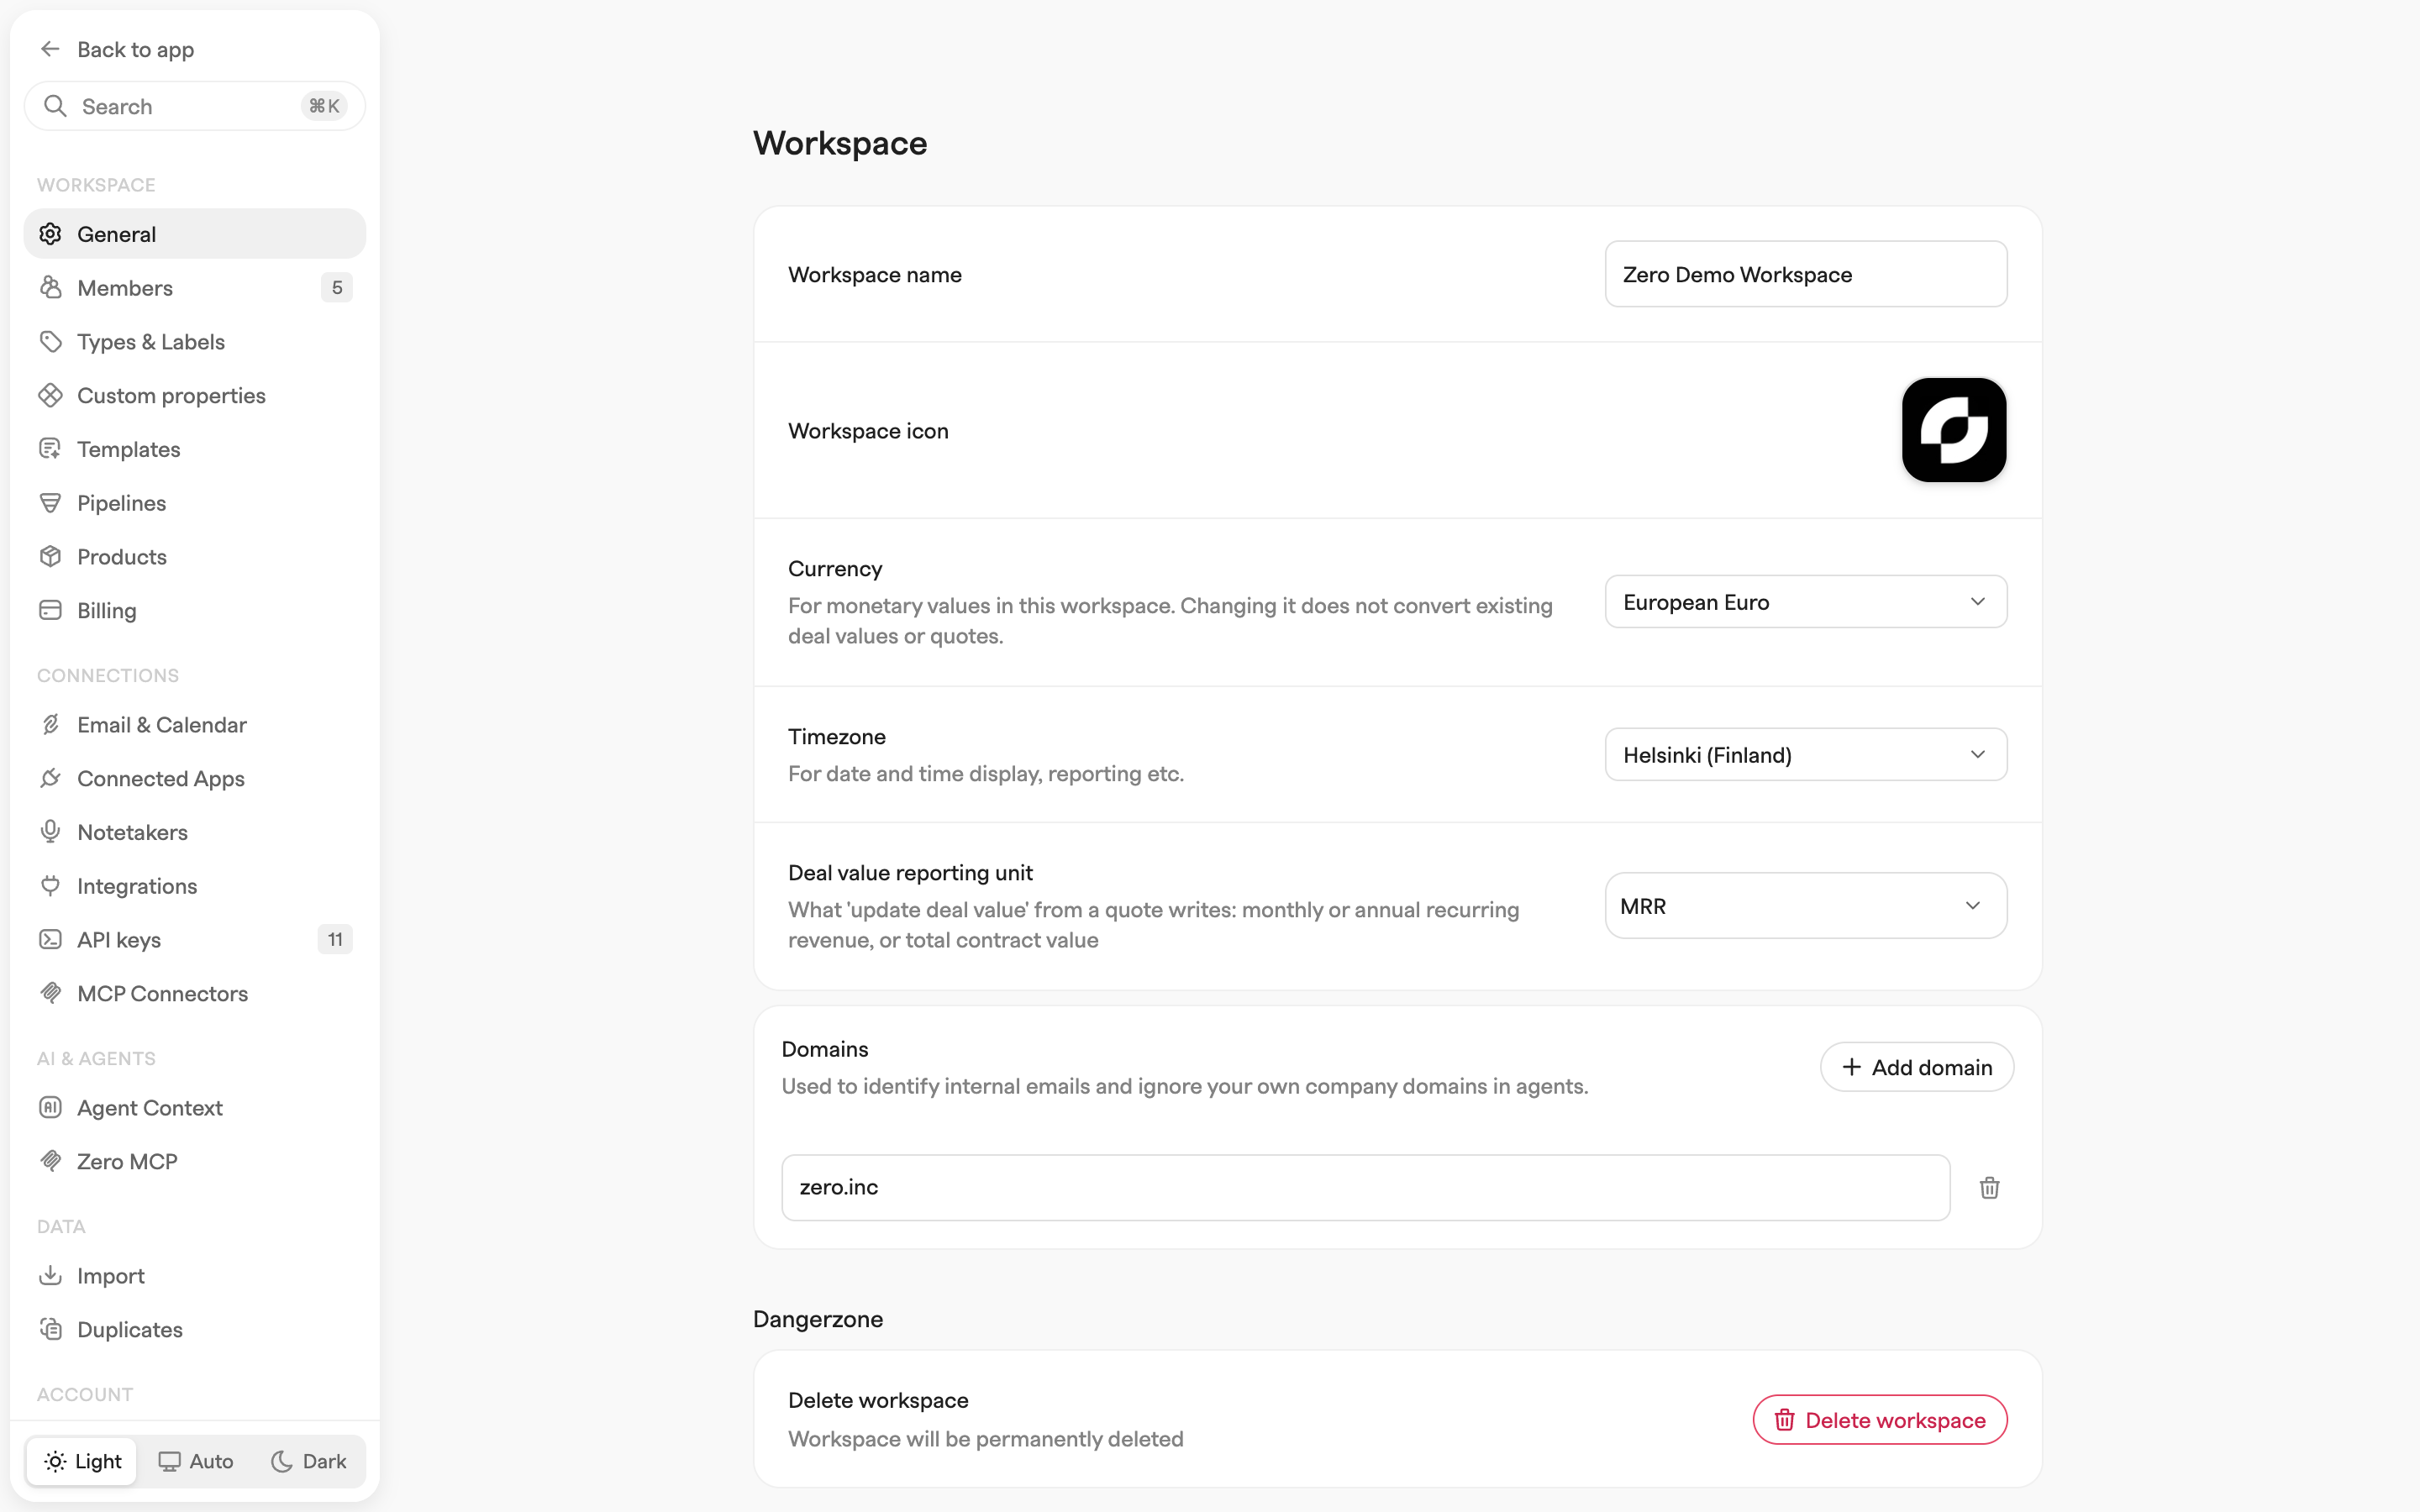Click the Connected Apps plug icon

point(51,779)
